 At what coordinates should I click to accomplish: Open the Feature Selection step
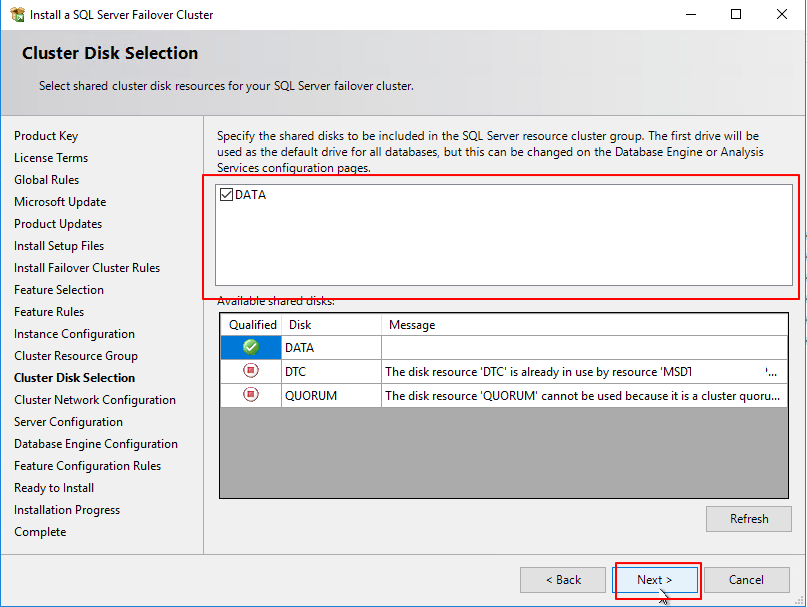tap(58, 289)
